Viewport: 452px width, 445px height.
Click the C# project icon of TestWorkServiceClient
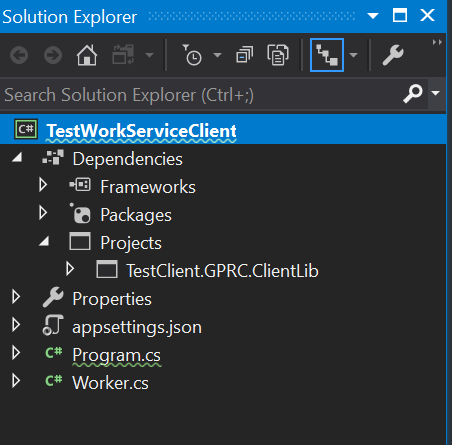coord(26,129)
